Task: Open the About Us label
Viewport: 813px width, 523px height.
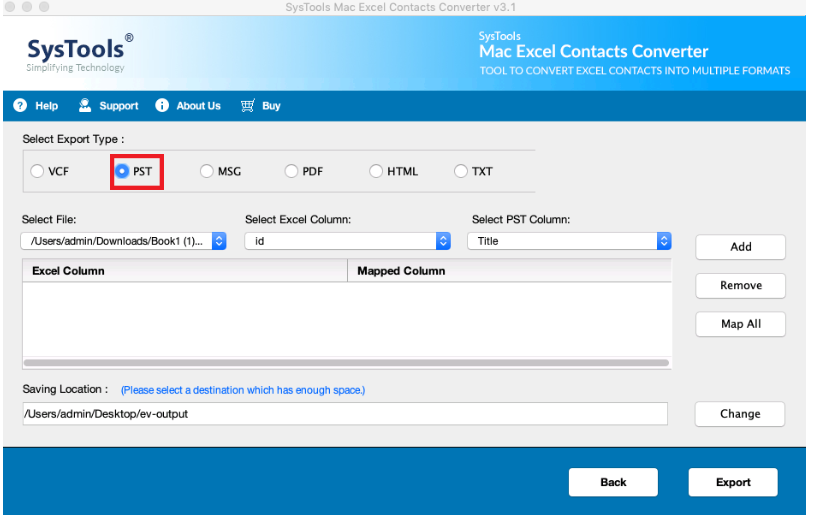Action: click(199, 106)
